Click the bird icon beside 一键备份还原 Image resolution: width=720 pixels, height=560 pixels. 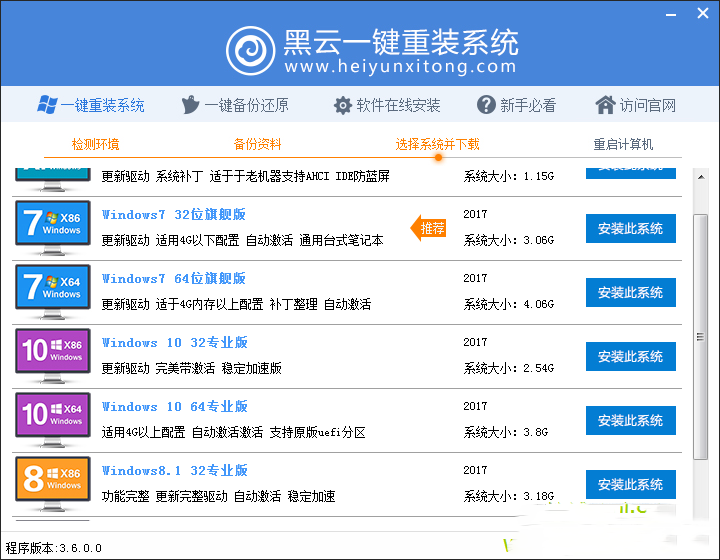coord(191,105)
